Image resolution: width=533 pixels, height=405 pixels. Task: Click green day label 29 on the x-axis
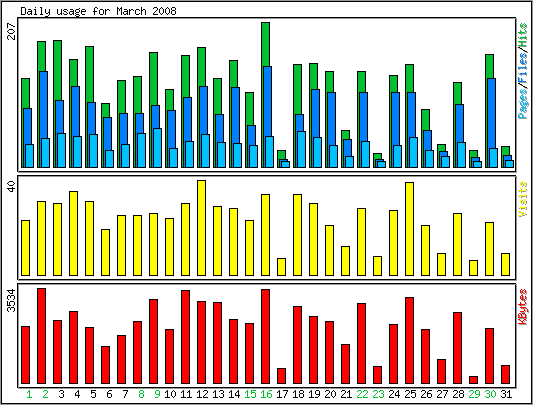coord(474,394)
